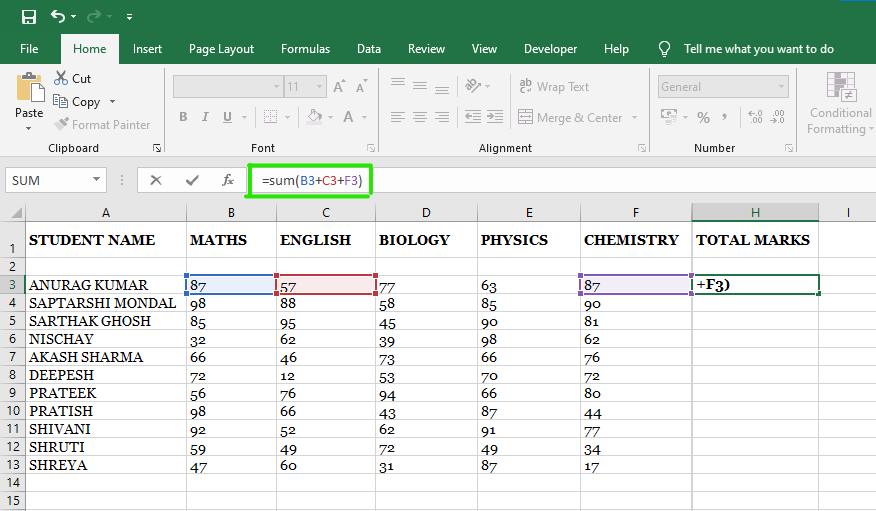This screenshot has width=876, height=511.
Task: Click the Paste clipboard icon
Action: coord(29,89)
